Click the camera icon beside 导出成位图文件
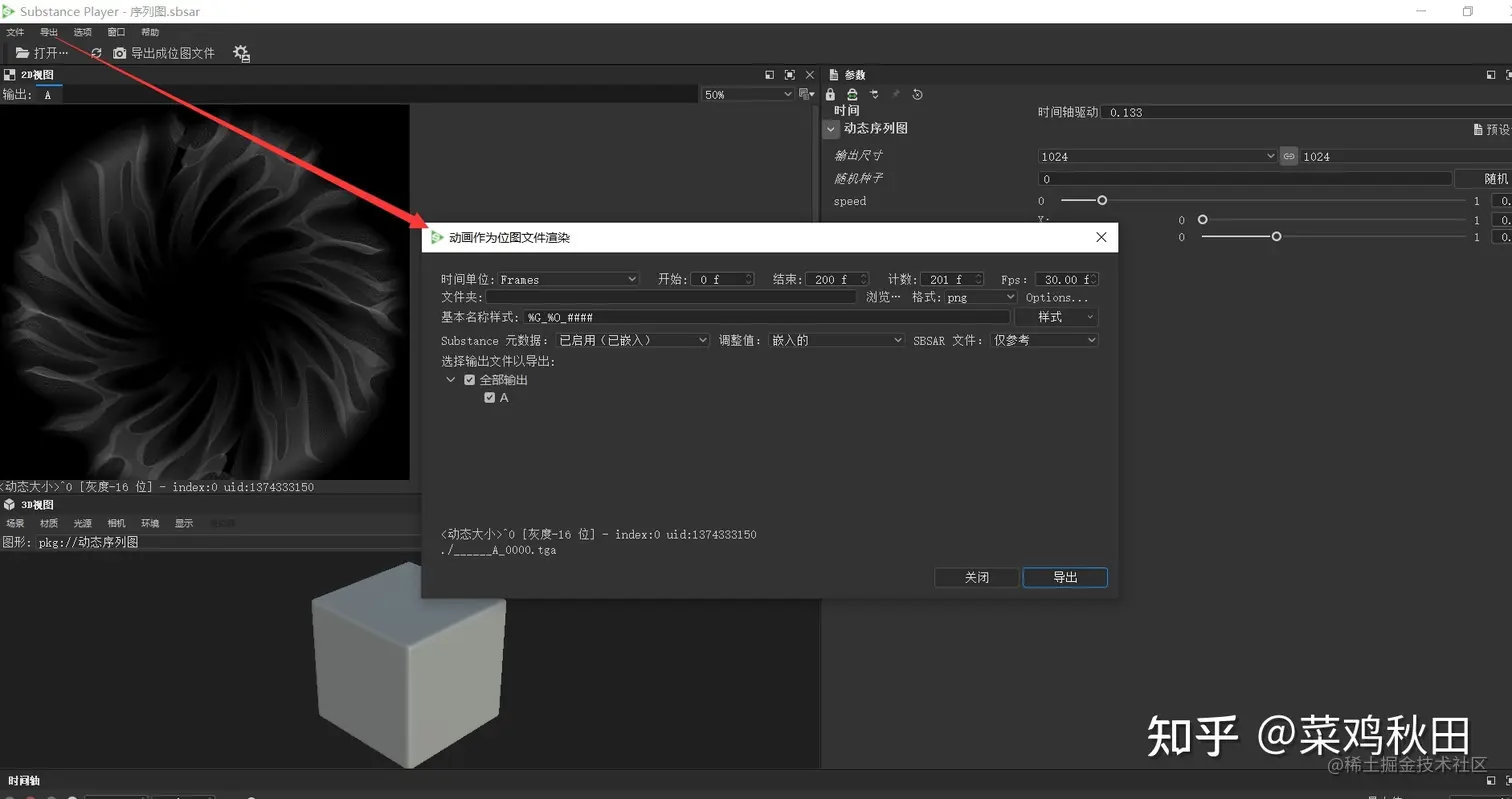 point(120,53)
